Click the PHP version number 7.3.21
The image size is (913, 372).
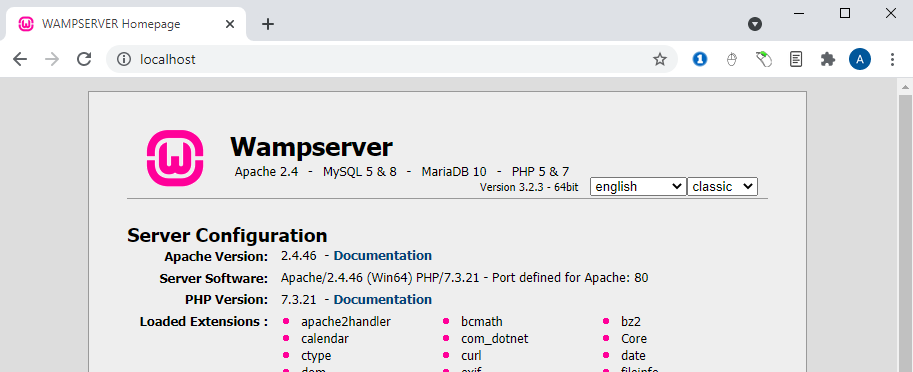(x=298, y=299)
